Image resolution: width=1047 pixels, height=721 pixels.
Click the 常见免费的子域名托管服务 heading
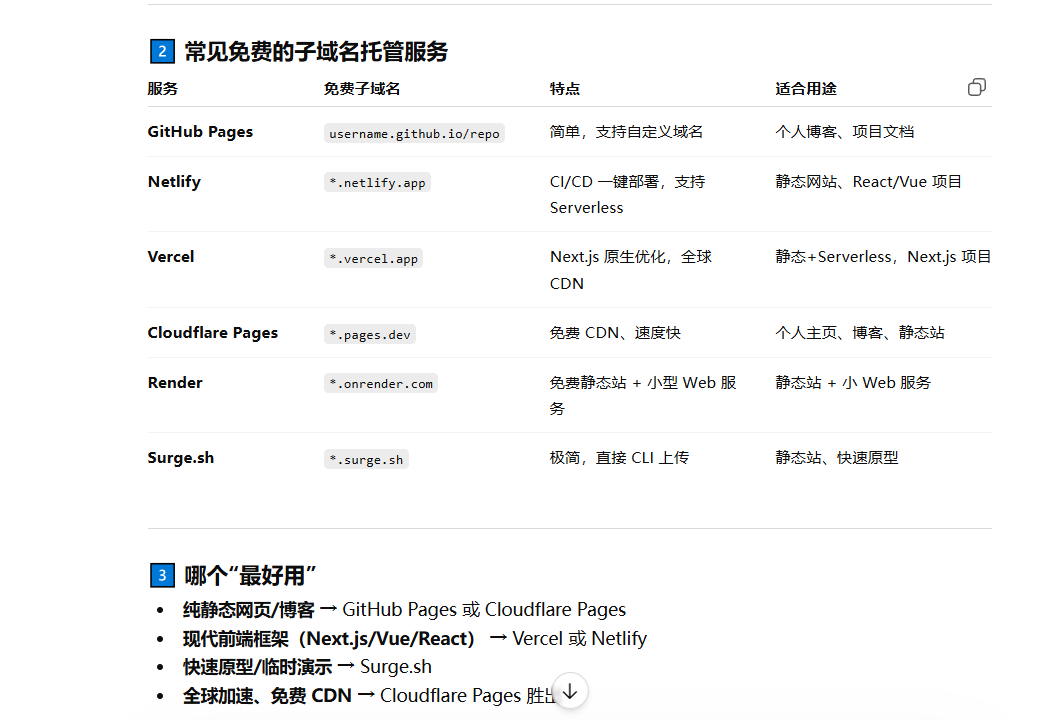click(316, 52)
